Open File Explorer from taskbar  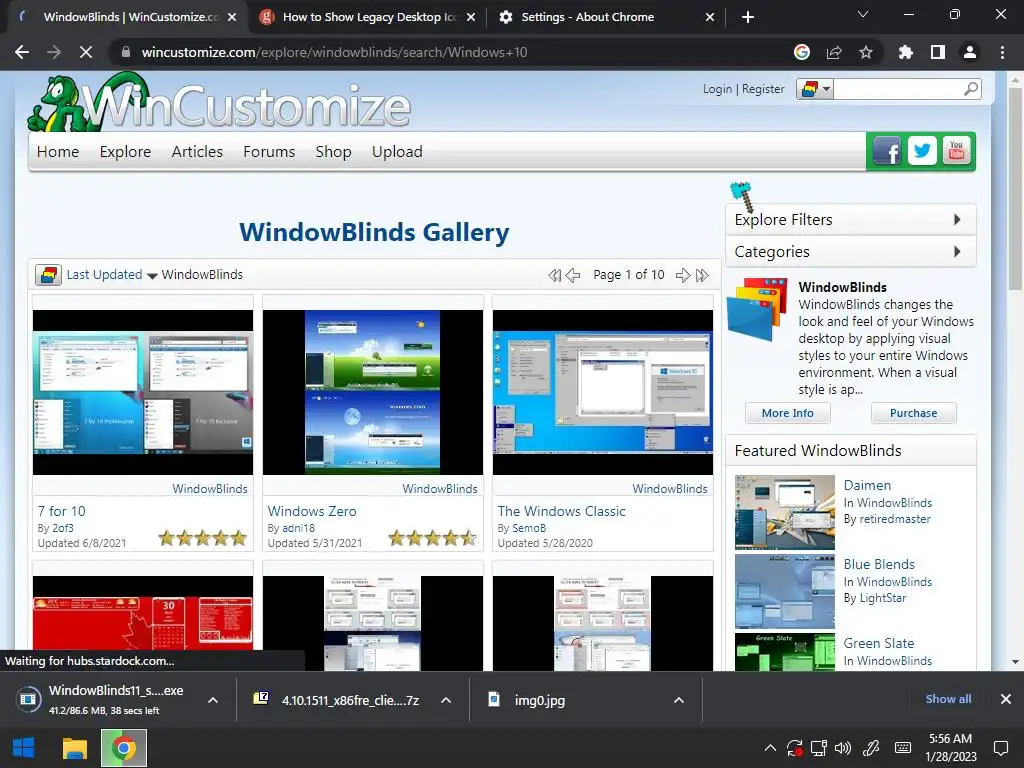pos(74,748)
